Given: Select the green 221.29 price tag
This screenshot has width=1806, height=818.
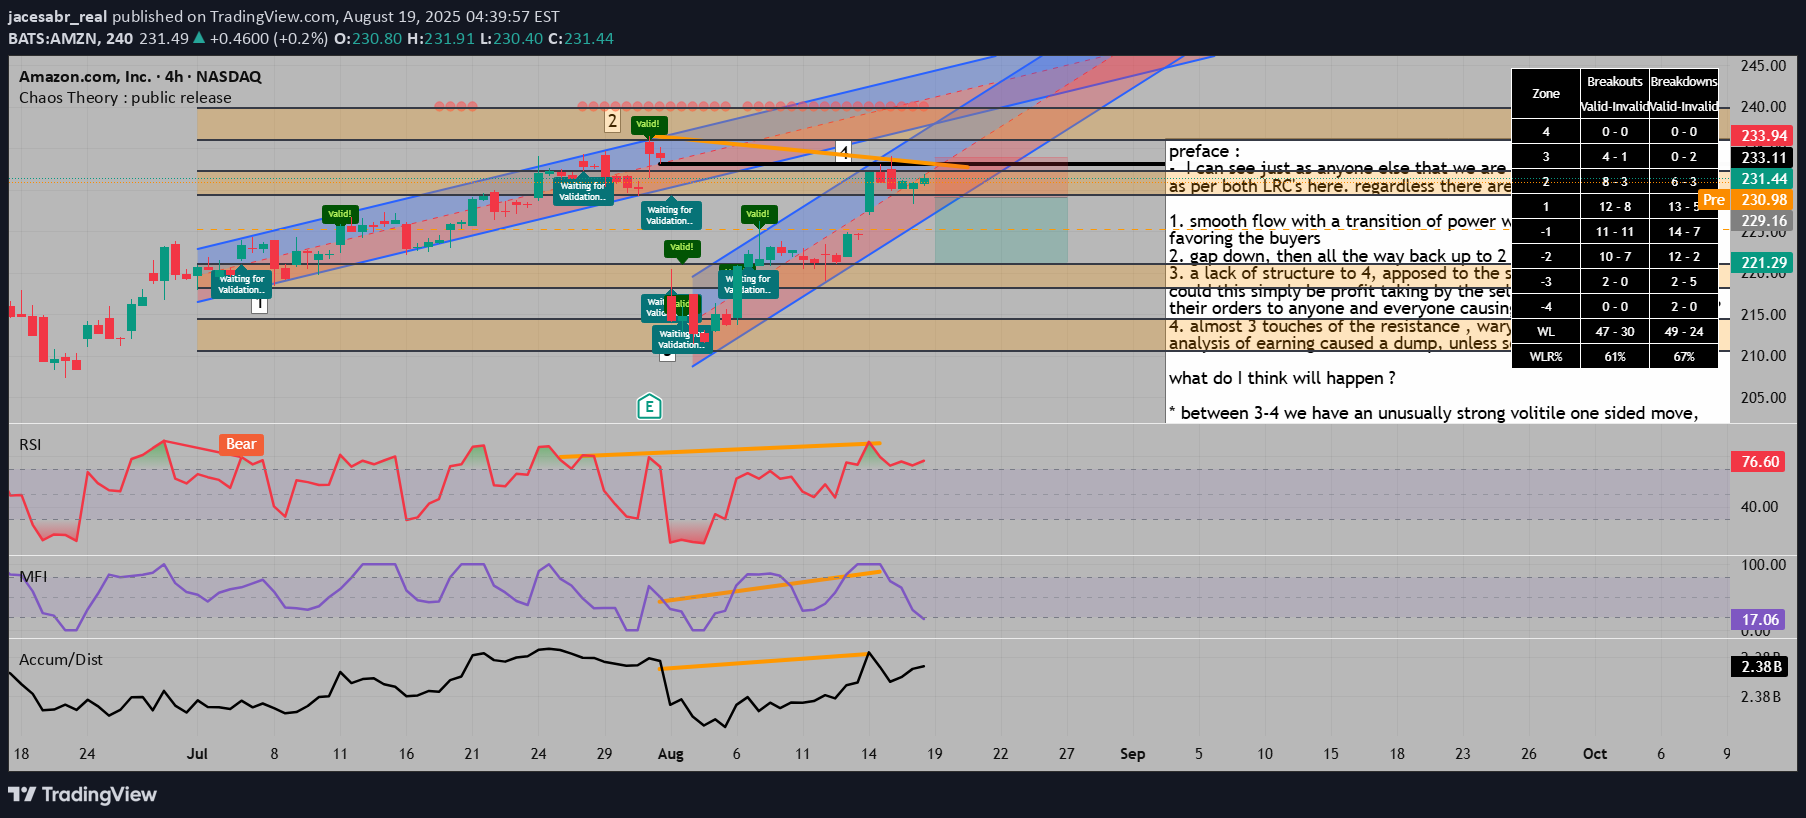Looking at the screenshot, I should (1764, 263).
